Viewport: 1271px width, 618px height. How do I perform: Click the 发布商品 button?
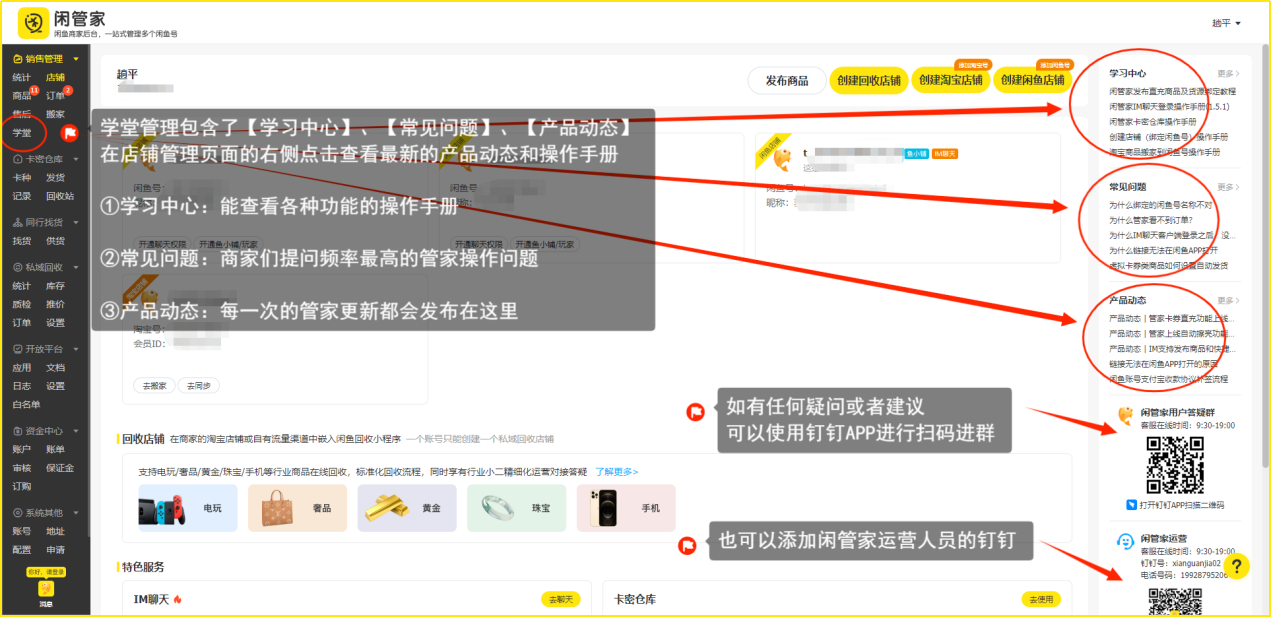[x=786, y=81]
